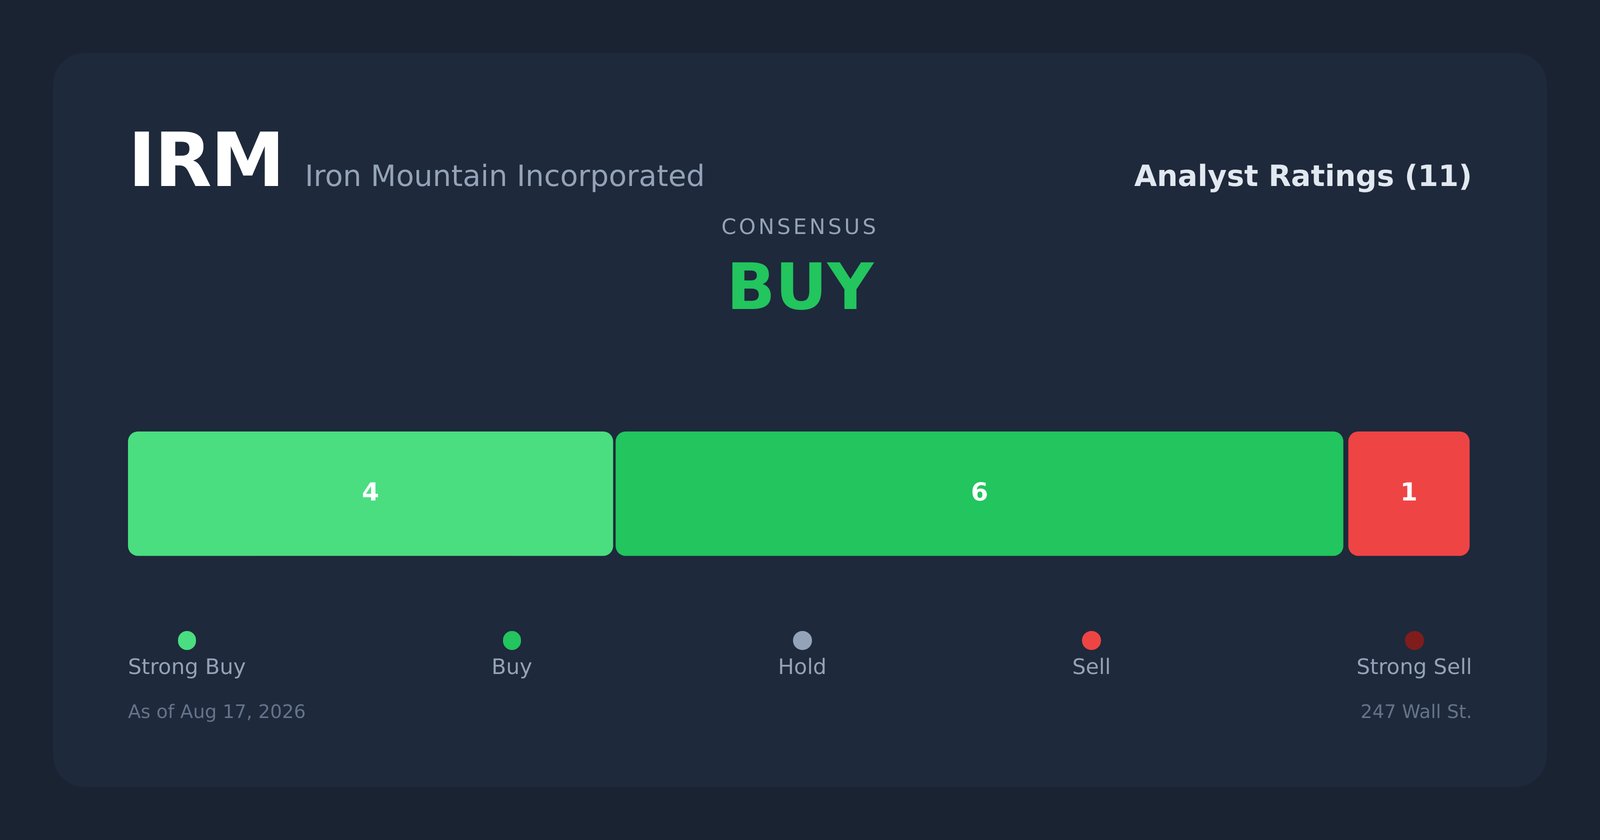The height and width of the screenshot is (840, 1600).
Task: Click the dark red Strong Sell dot
Action: (1414, 640)
